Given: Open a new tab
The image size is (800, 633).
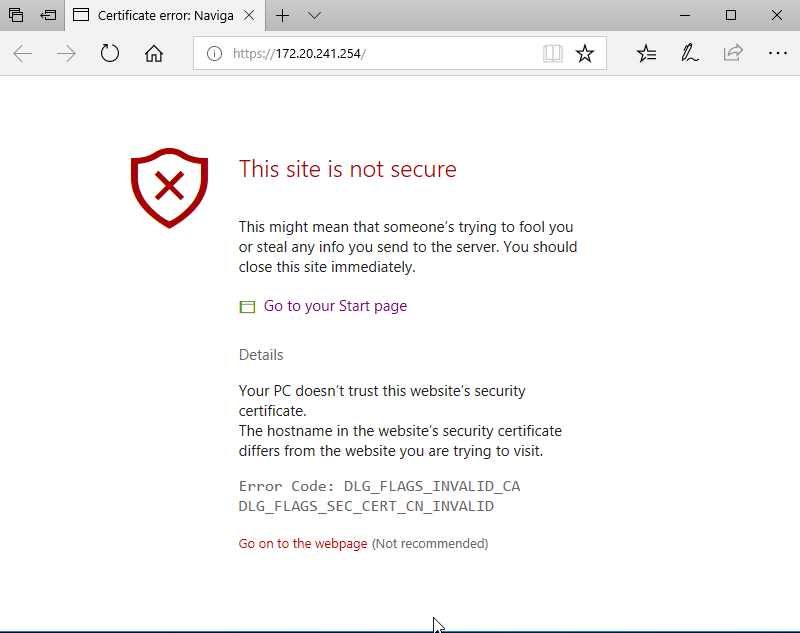Looking at the screenshot, I should tap(282, 15).
